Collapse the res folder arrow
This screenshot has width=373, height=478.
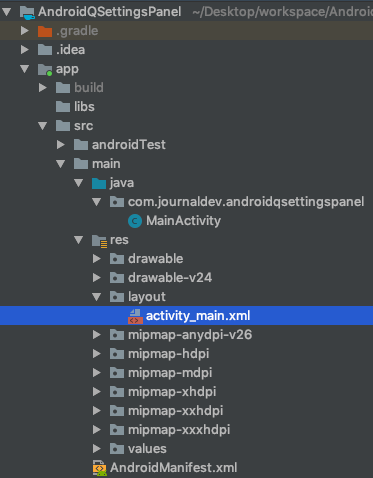pyautogui.click(x=79, y=240)
